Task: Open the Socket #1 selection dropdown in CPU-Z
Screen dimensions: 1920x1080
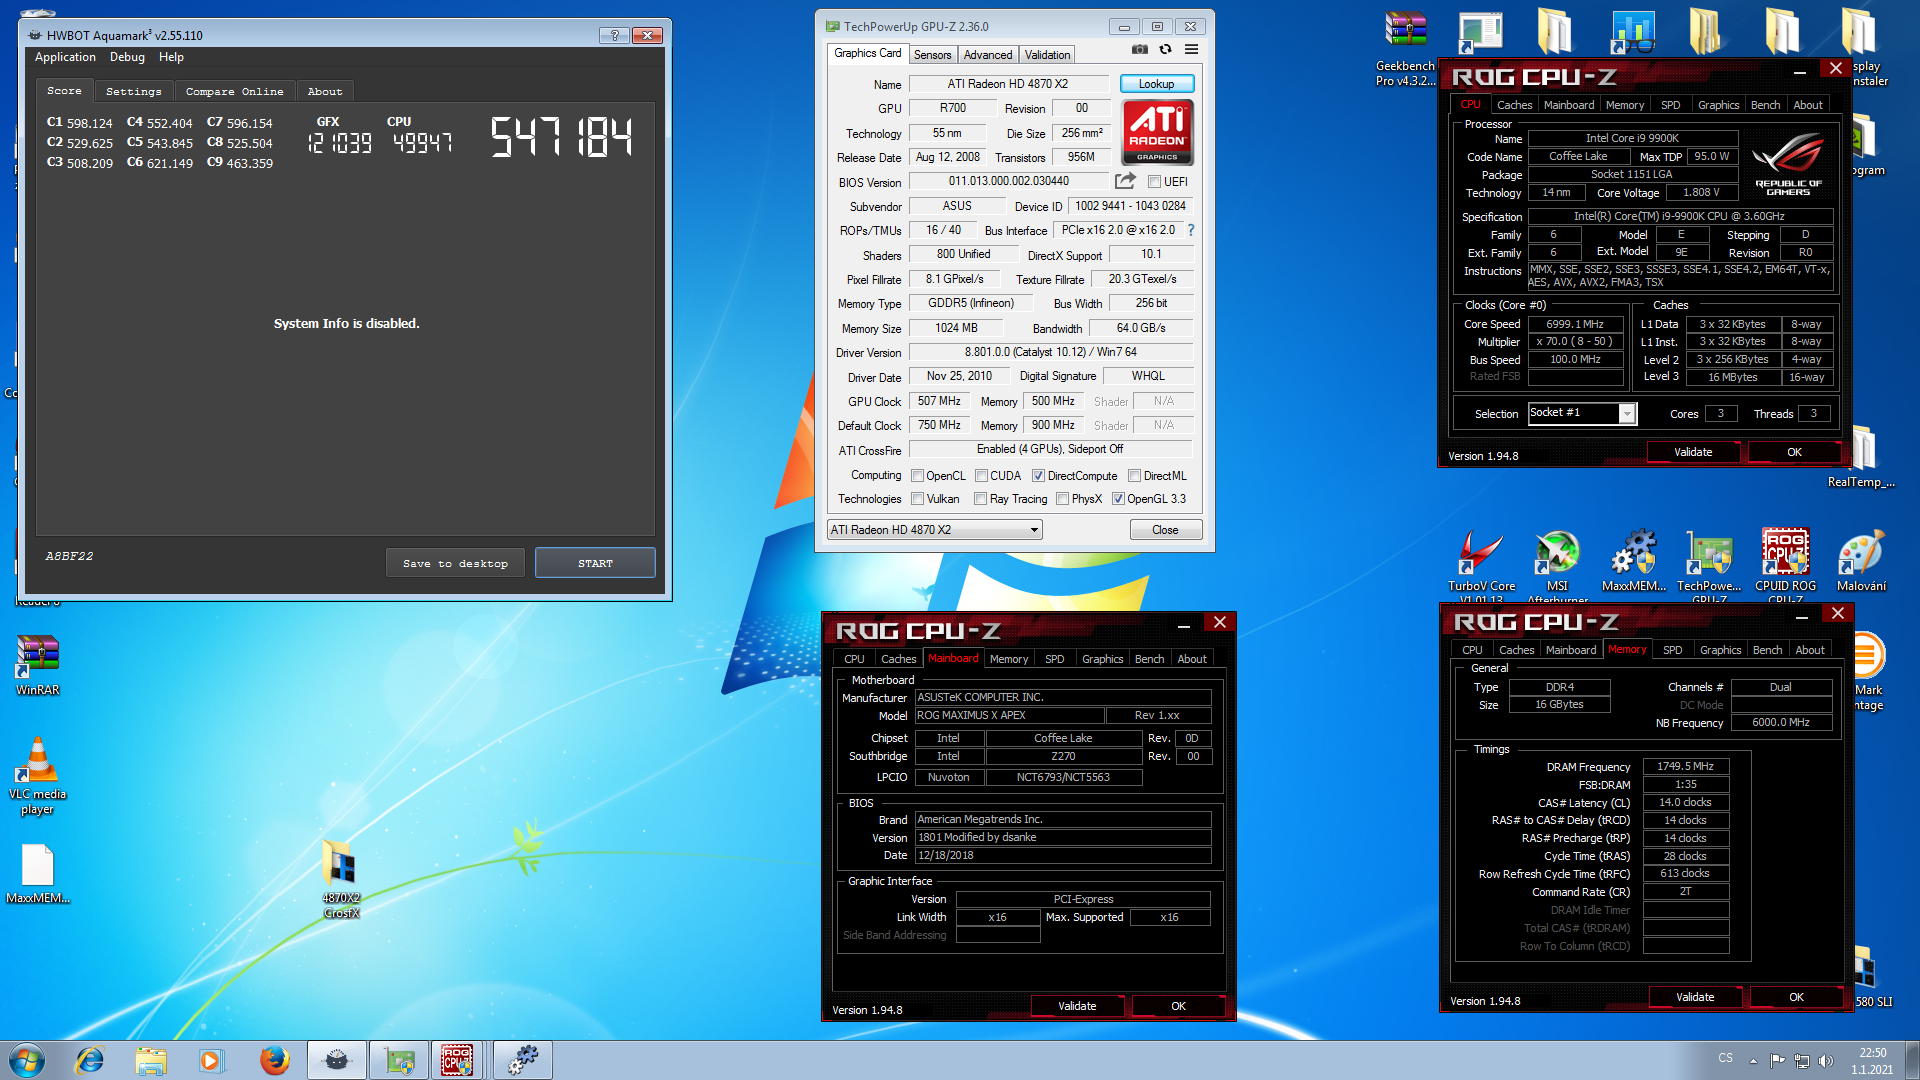Action: click(x=1582, y=413)
